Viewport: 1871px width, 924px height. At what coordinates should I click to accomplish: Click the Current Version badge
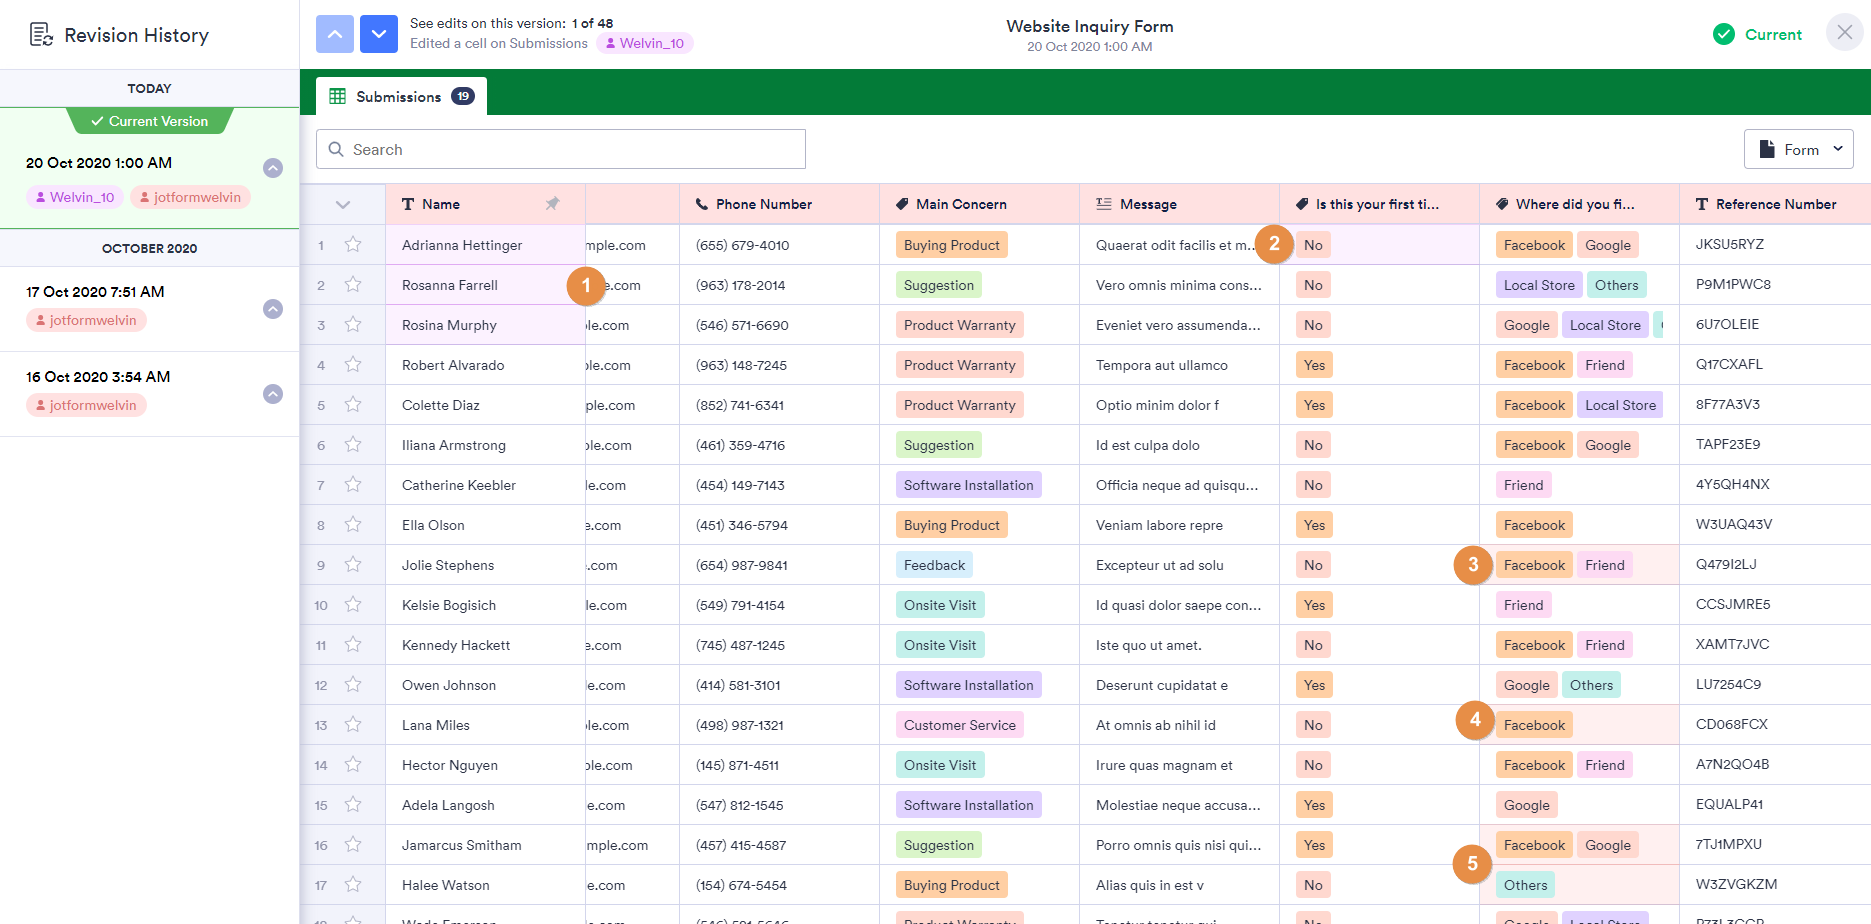pyautogui.click(x=150, y=121)
